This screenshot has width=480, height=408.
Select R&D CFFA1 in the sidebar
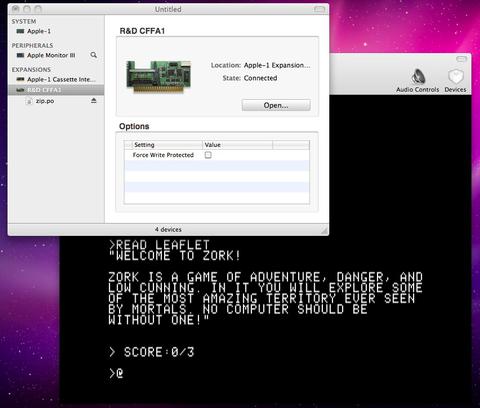point(56,90)
